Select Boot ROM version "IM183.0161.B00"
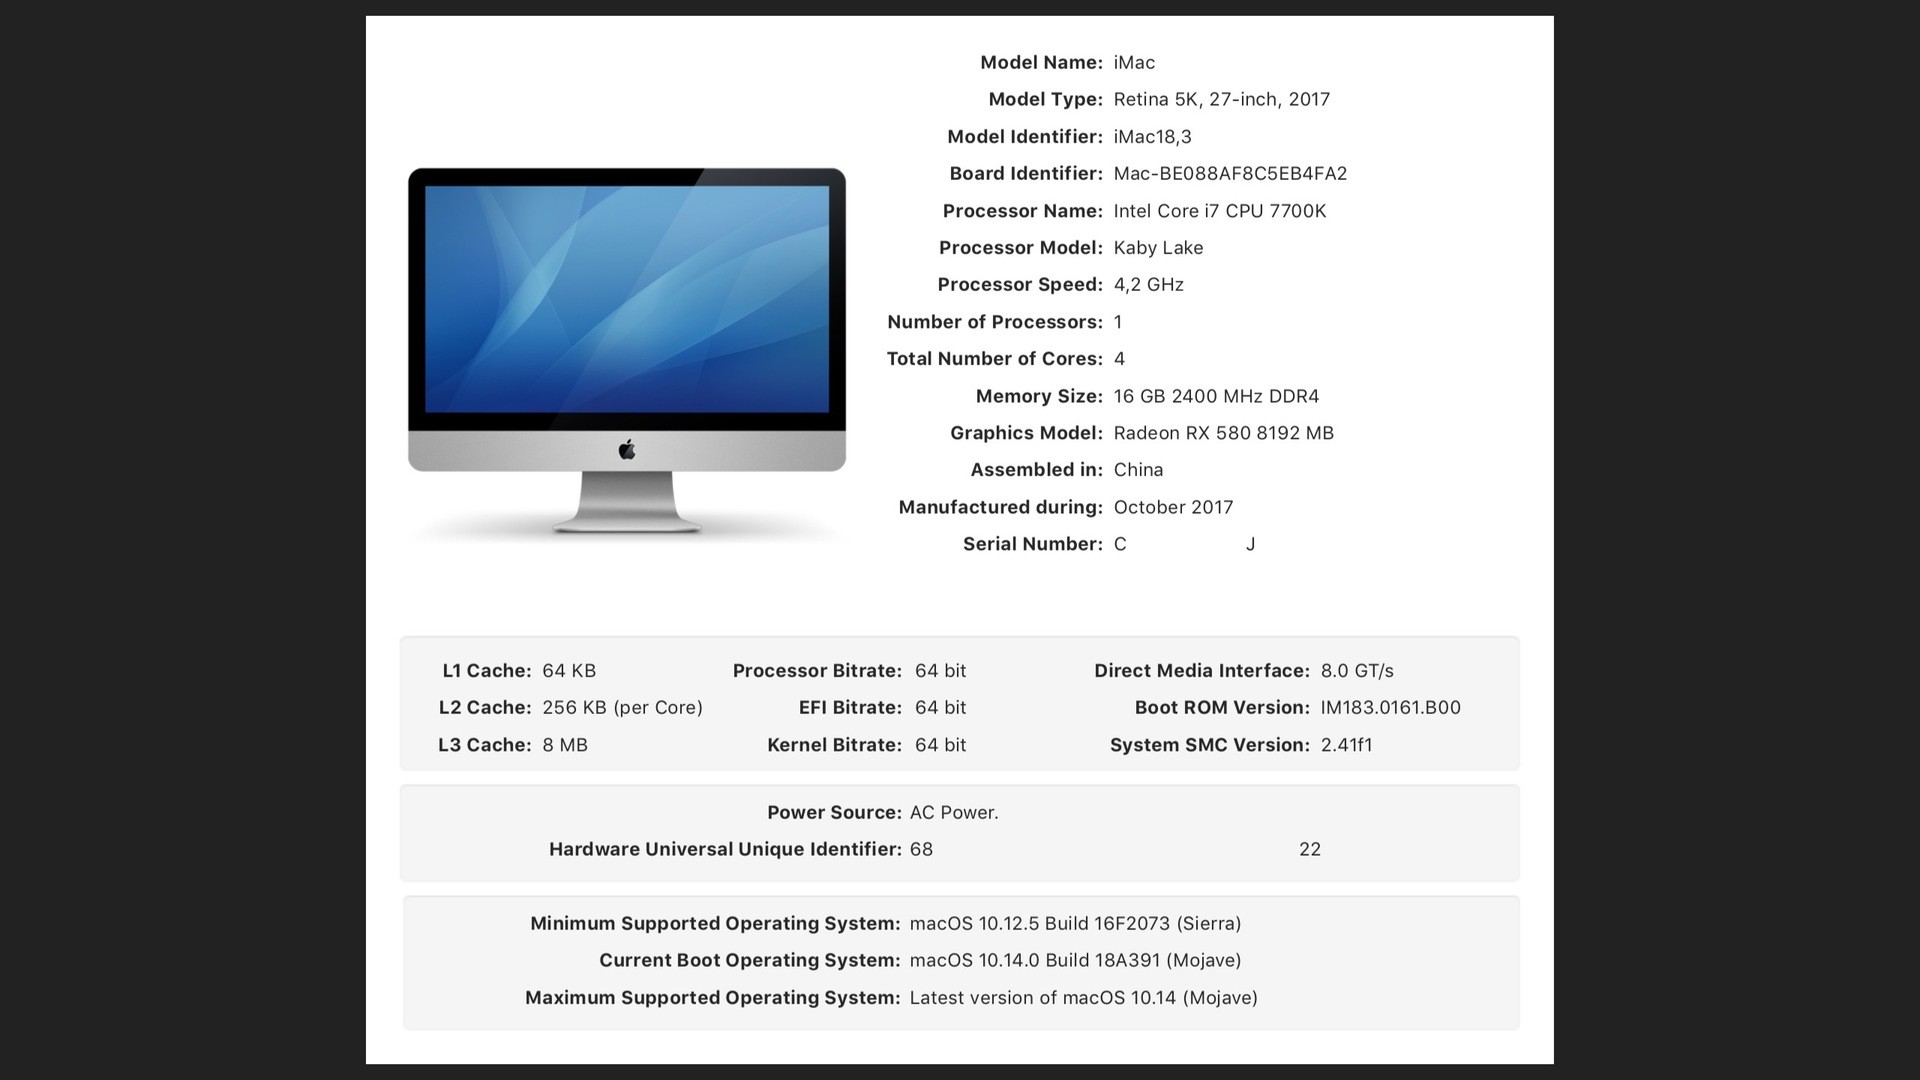1920x1080 pixels. tap(1390, 708)
